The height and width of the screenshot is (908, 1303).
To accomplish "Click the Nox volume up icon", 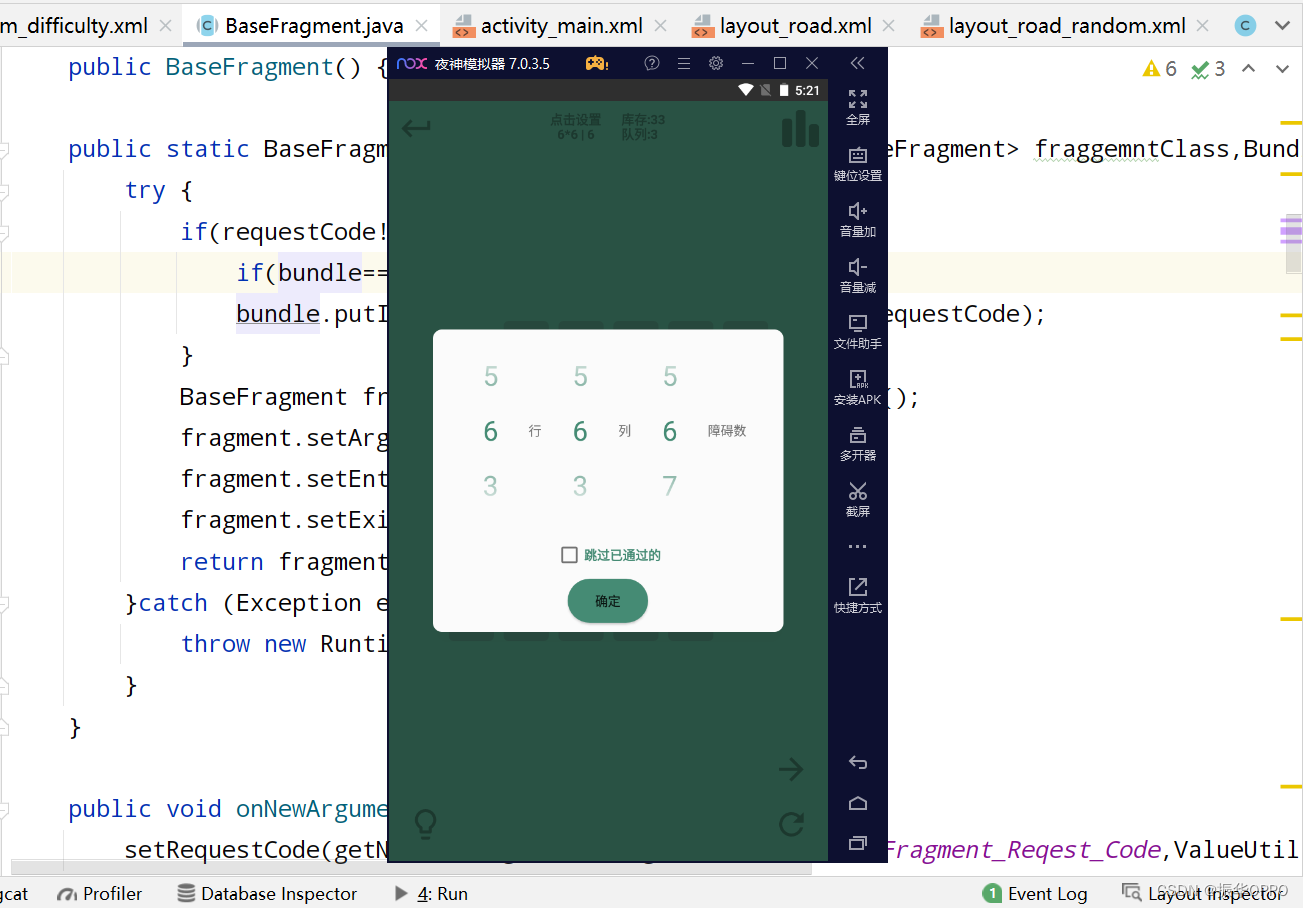I will tap(858, 211).
